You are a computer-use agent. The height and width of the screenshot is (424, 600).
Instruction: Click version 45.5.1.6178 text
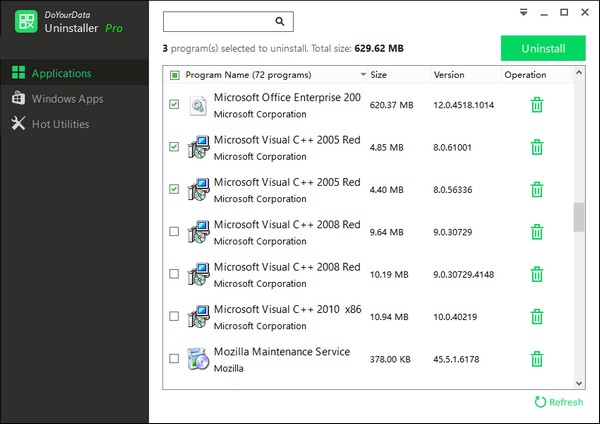click(456, 359)
